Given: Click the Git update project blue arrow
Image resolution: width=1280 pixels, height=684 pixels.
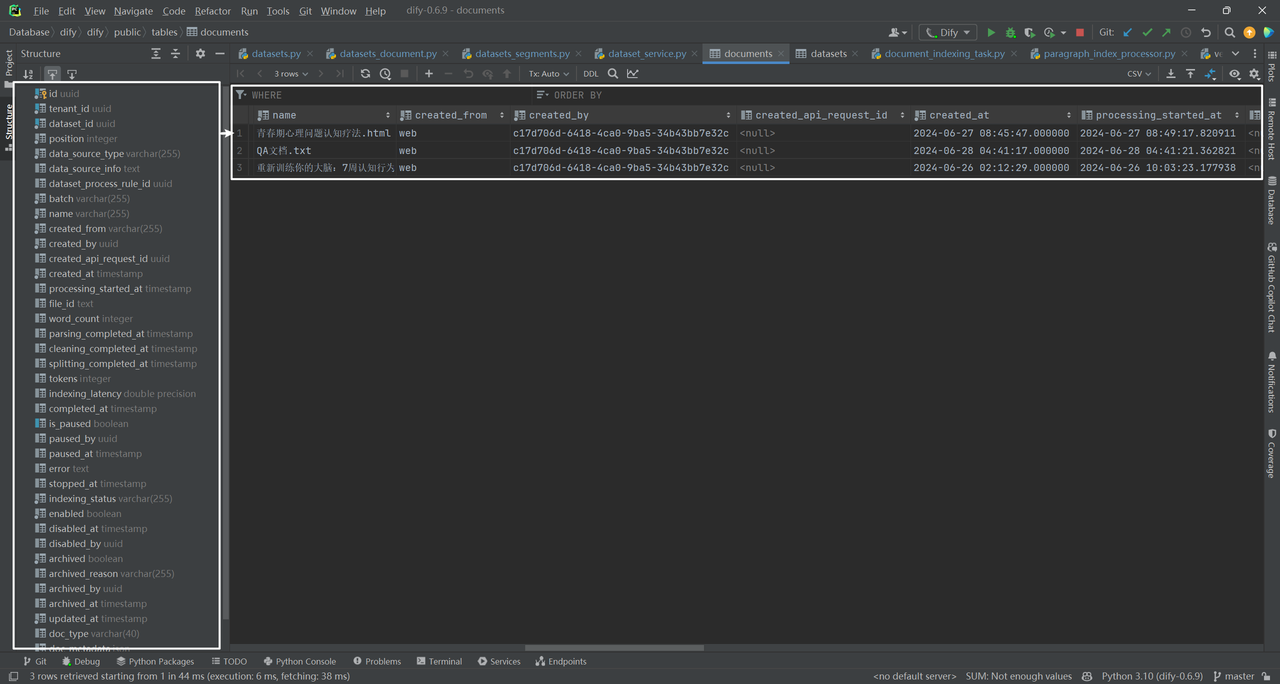Looking at the screenshot, I should [1128, 33].
